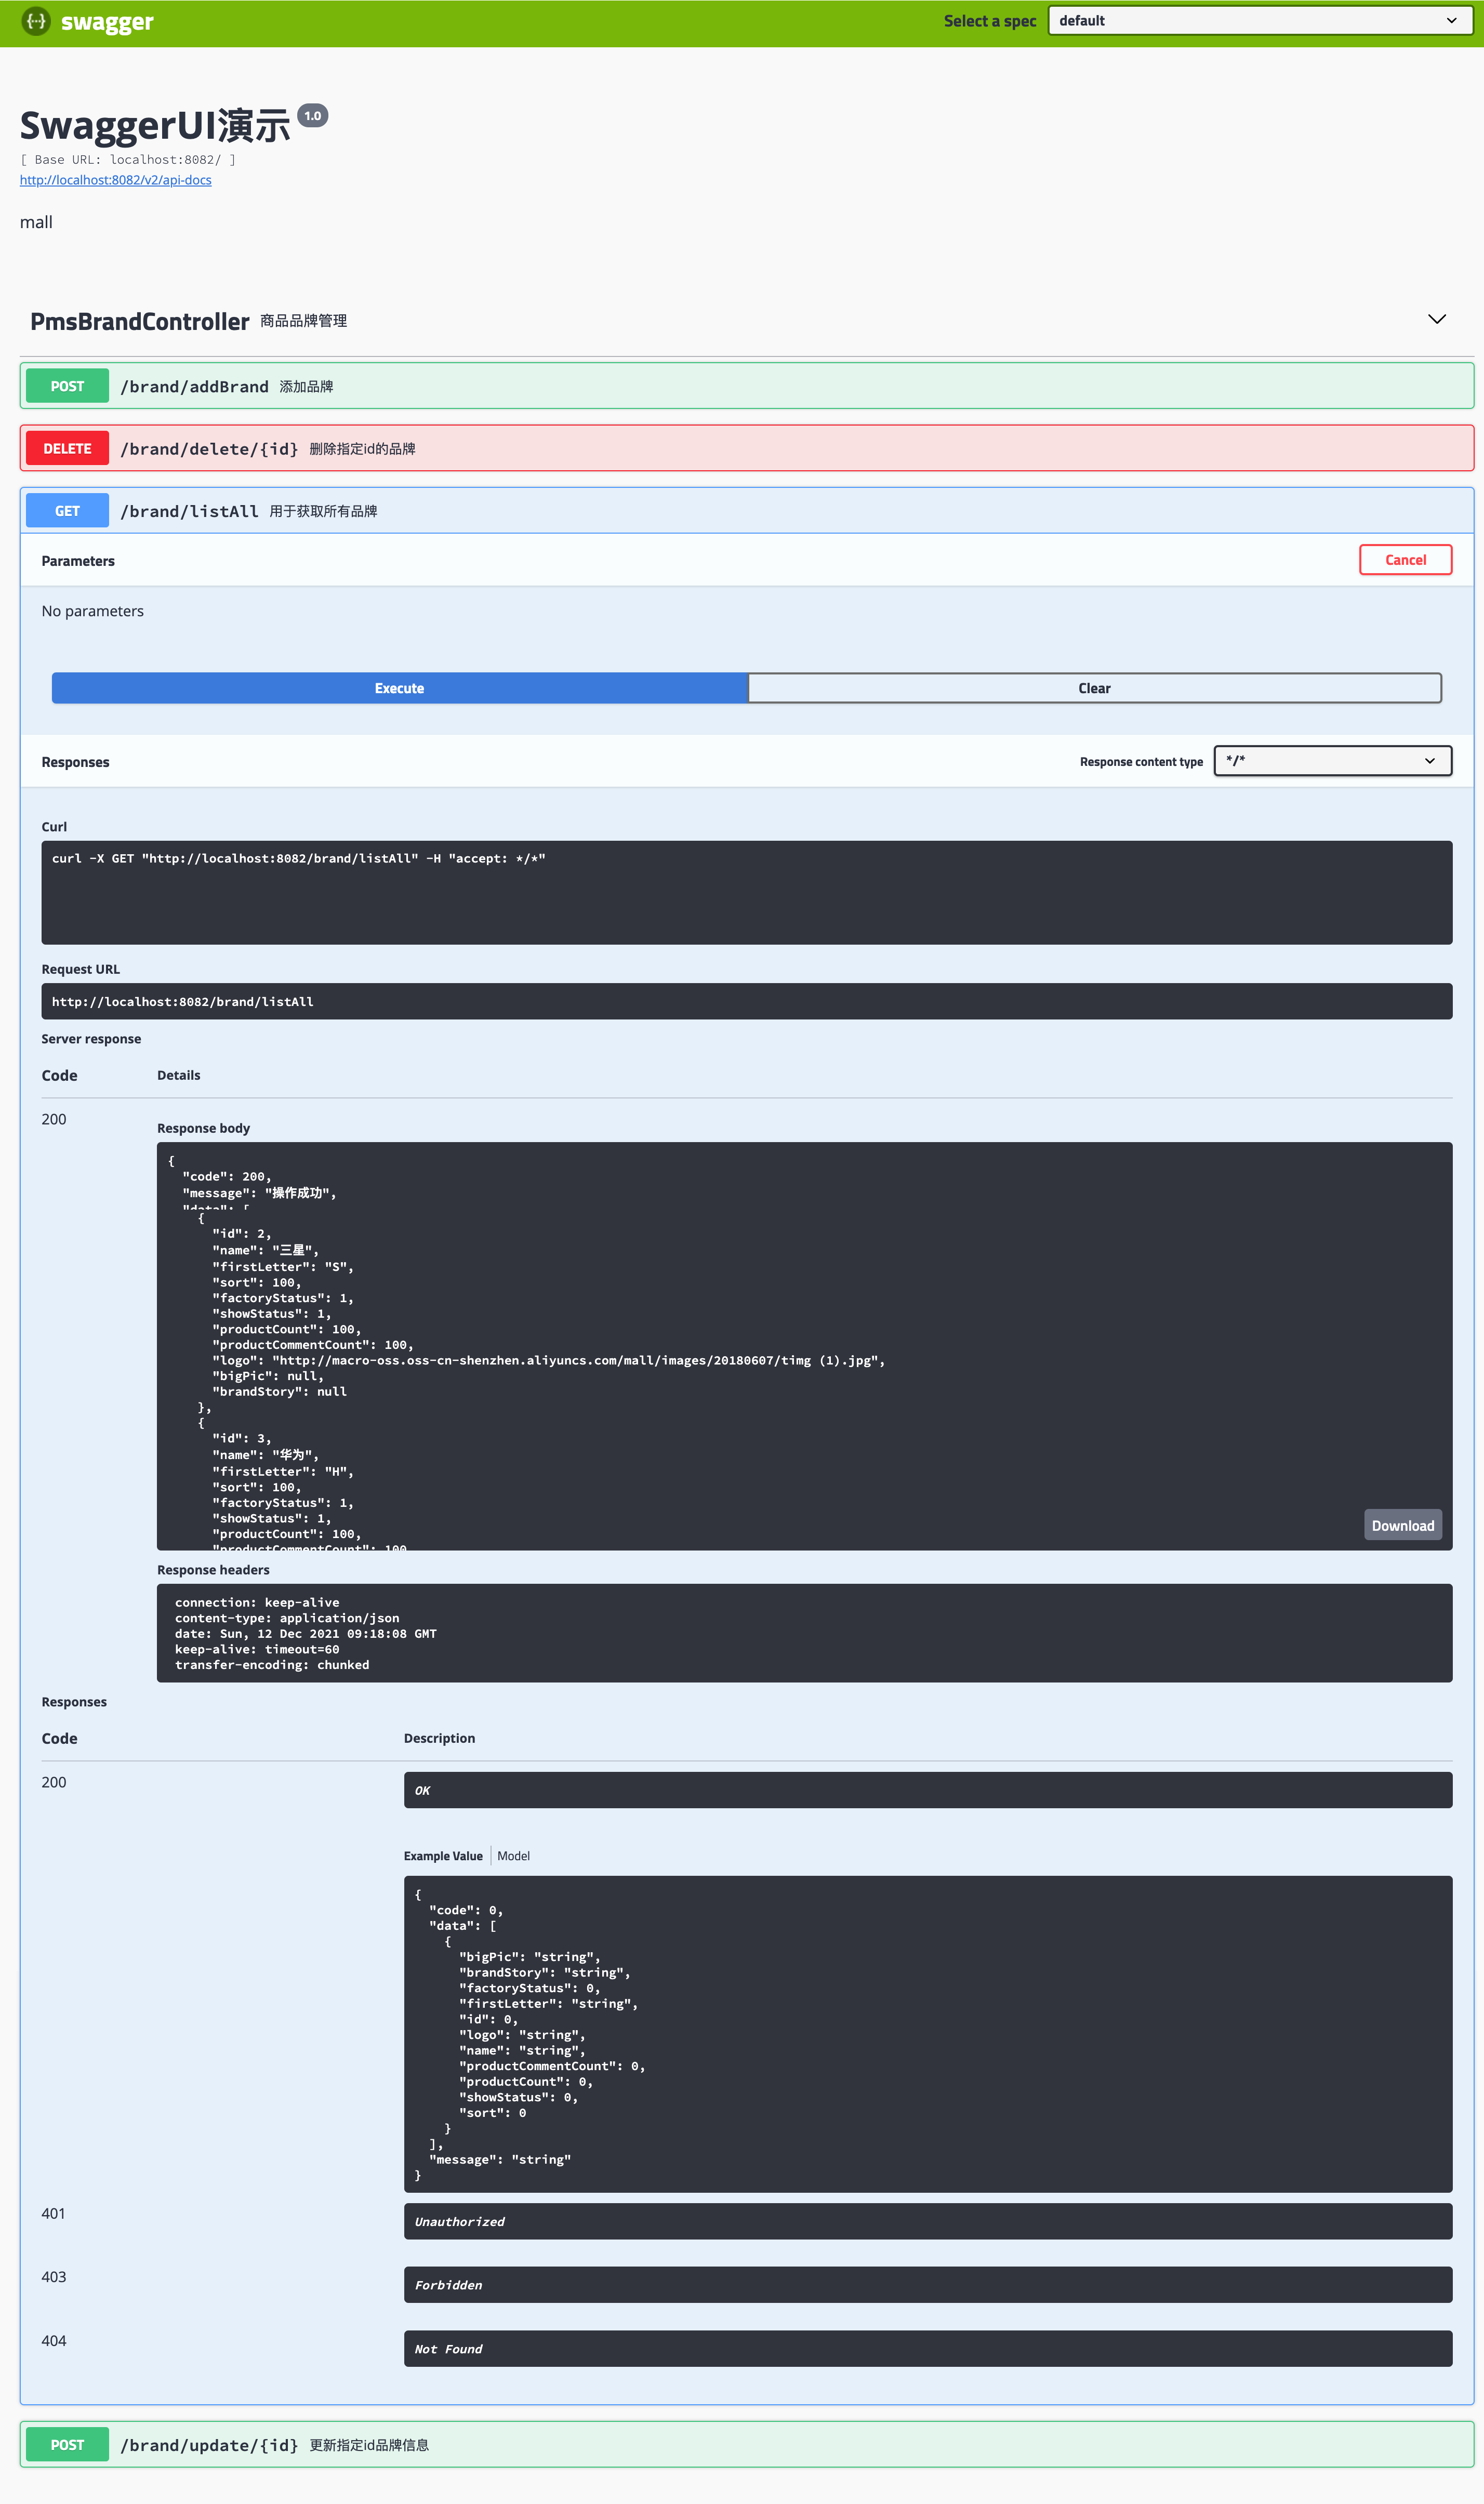
Task: Collapse GET /brand/listAll operation
Action: (x=746, y=511)
